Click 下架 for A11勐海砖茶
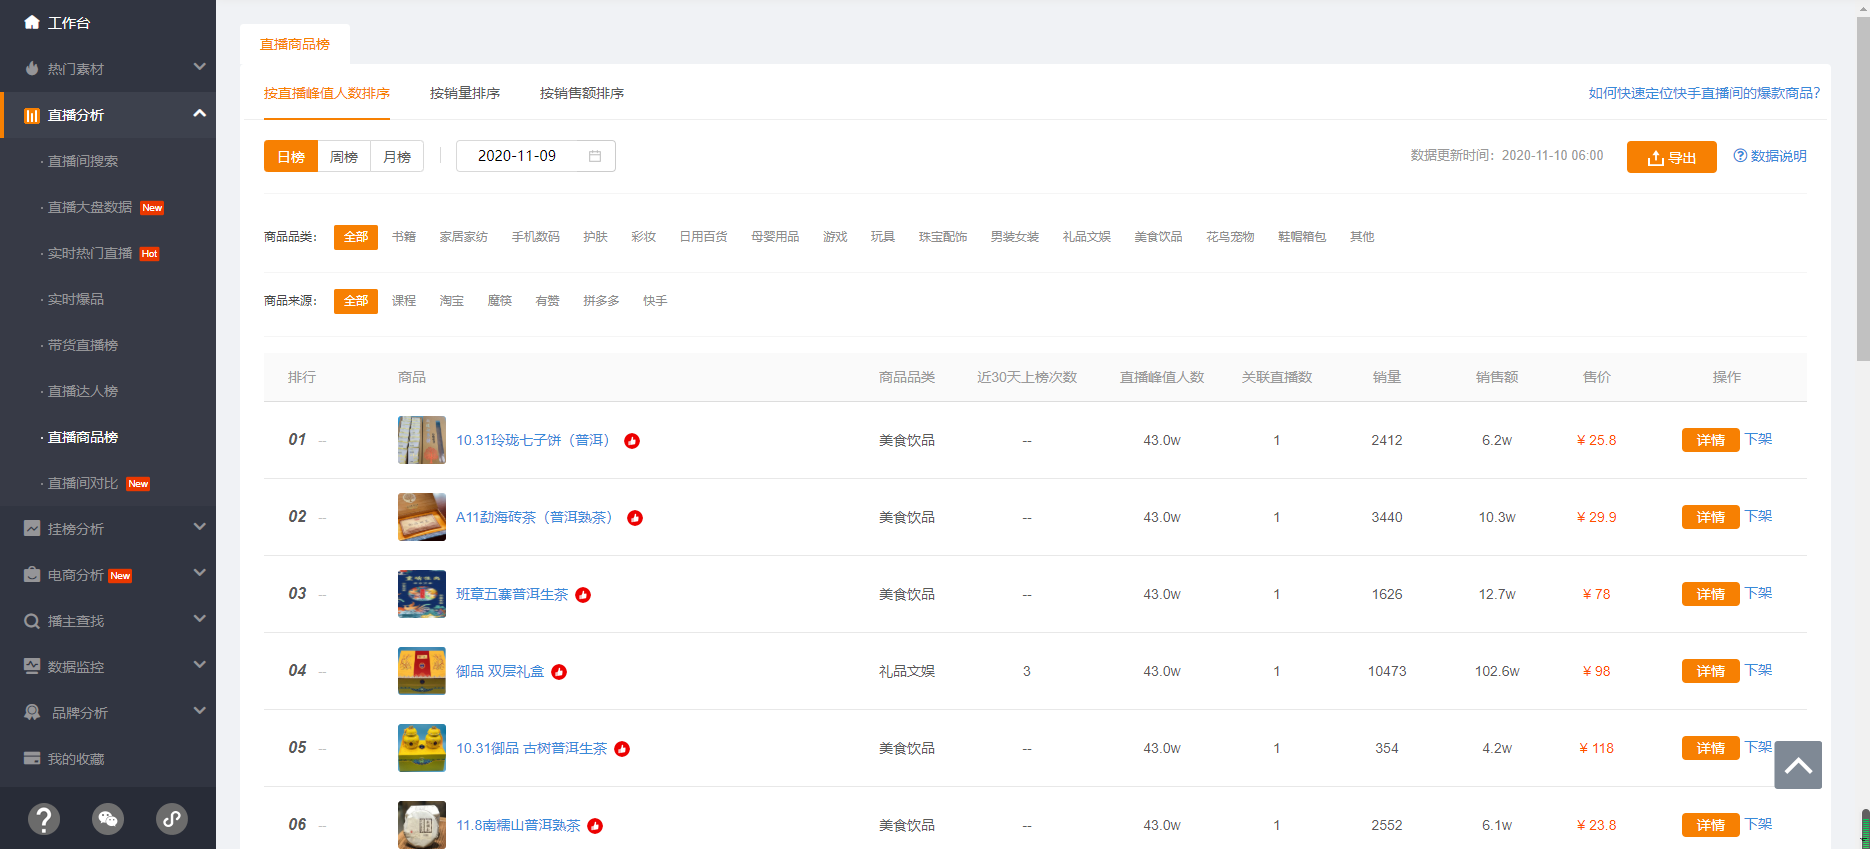Screen dimensions: 1870x849 pyautogui.click(x=1758, y=516)
